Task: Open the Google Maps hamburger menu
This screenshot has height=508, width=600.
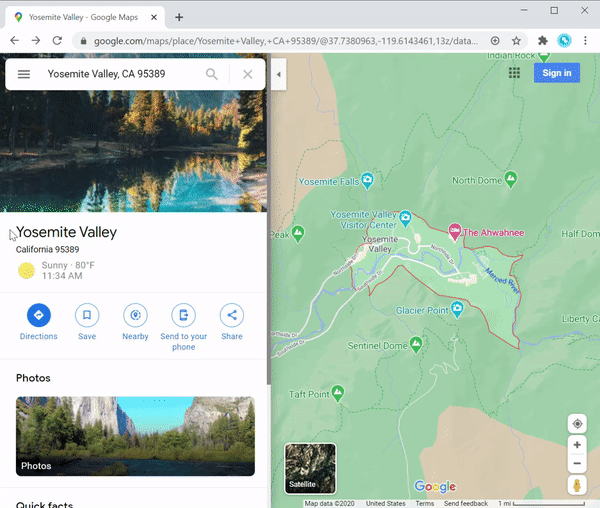Action: pos(24,74)
